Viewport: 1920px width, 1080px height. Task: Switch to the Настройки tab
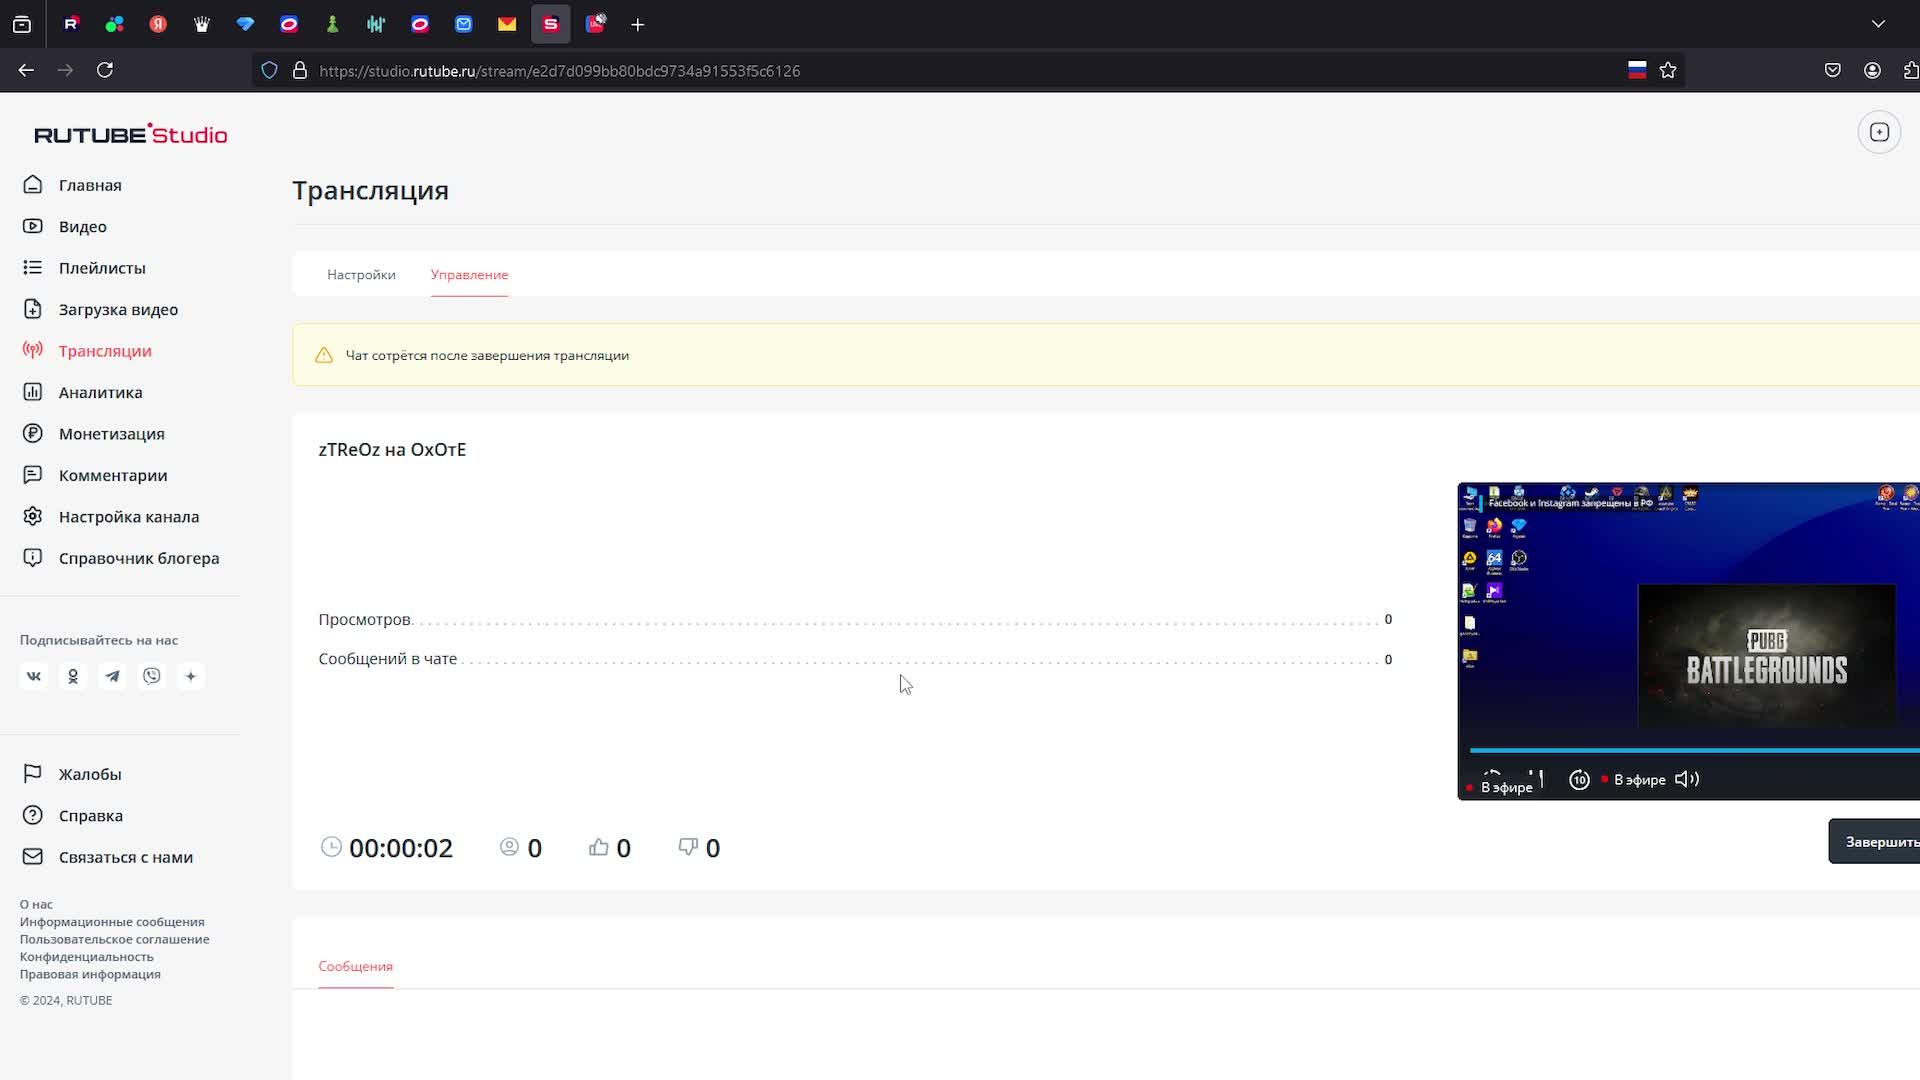(x=361, y=274)
